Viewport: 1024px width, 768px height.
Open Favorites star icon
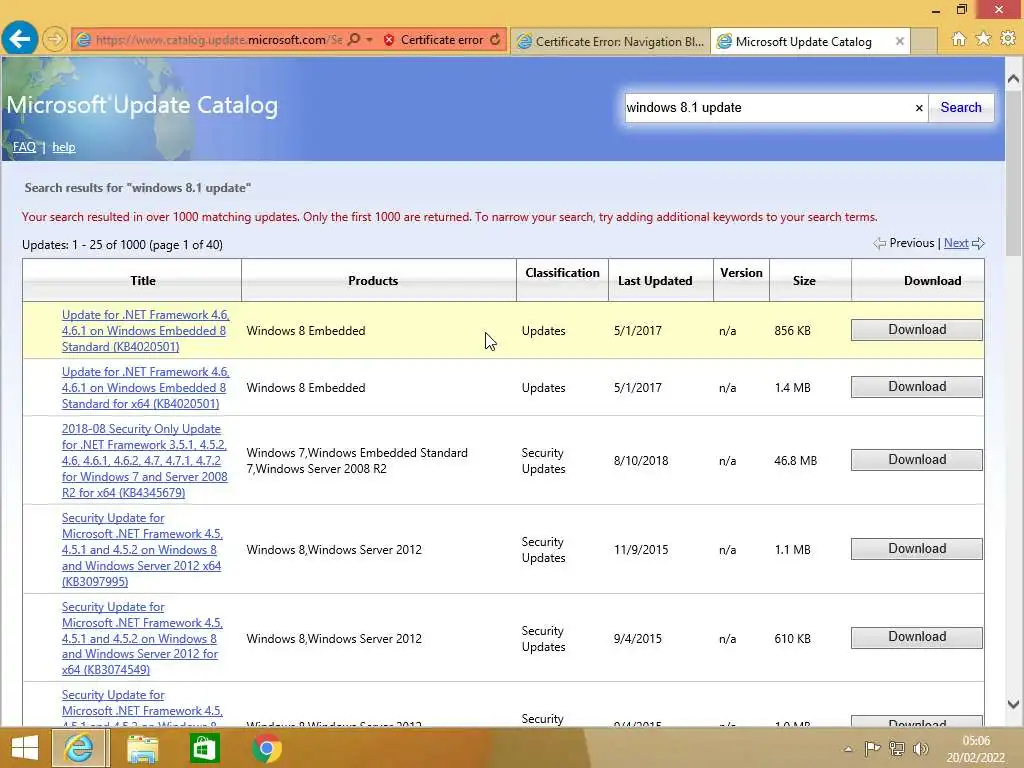point(984,39)
